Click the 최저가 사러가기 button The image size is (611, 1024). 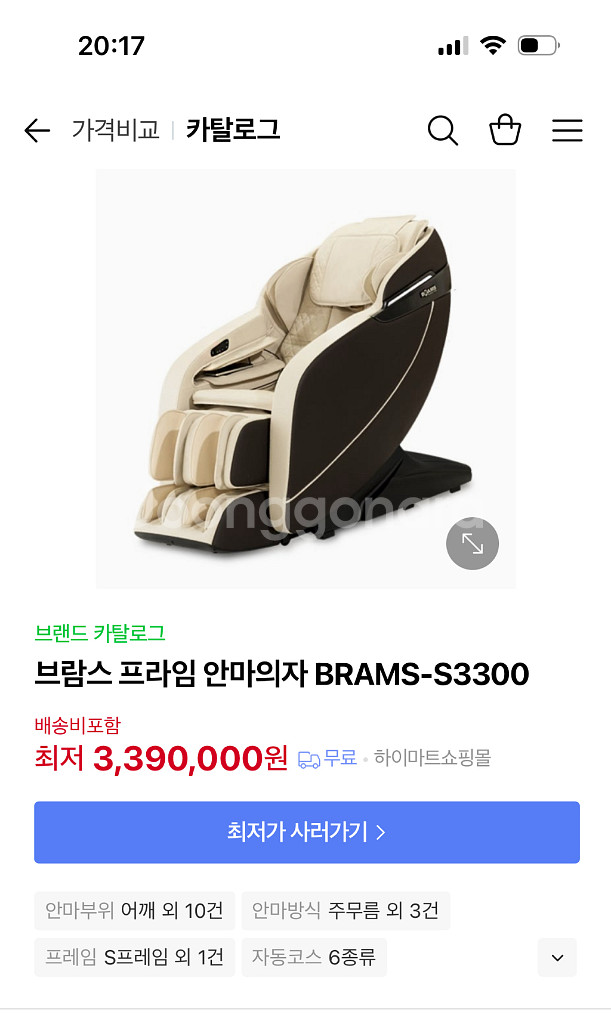pyautogui.click(x=307, y=832)
